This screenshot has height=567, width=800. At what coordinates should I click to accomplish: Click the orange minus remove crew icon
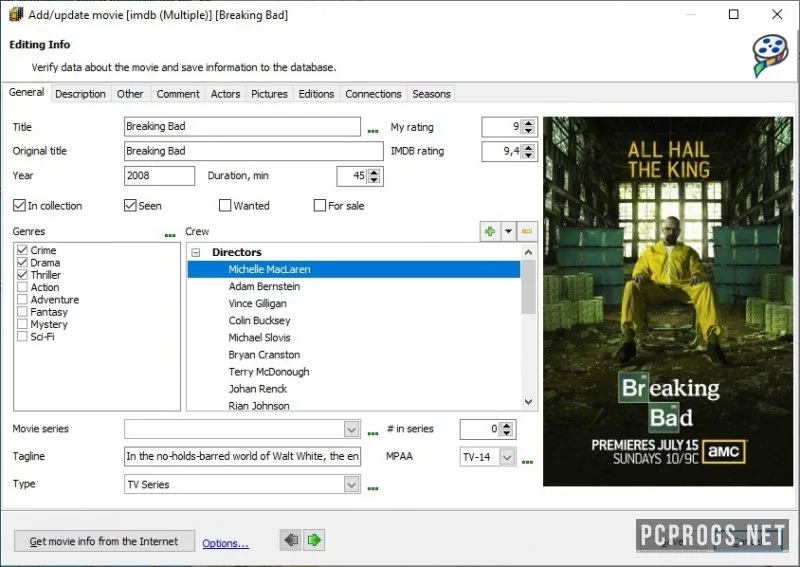tap(527, 231)
